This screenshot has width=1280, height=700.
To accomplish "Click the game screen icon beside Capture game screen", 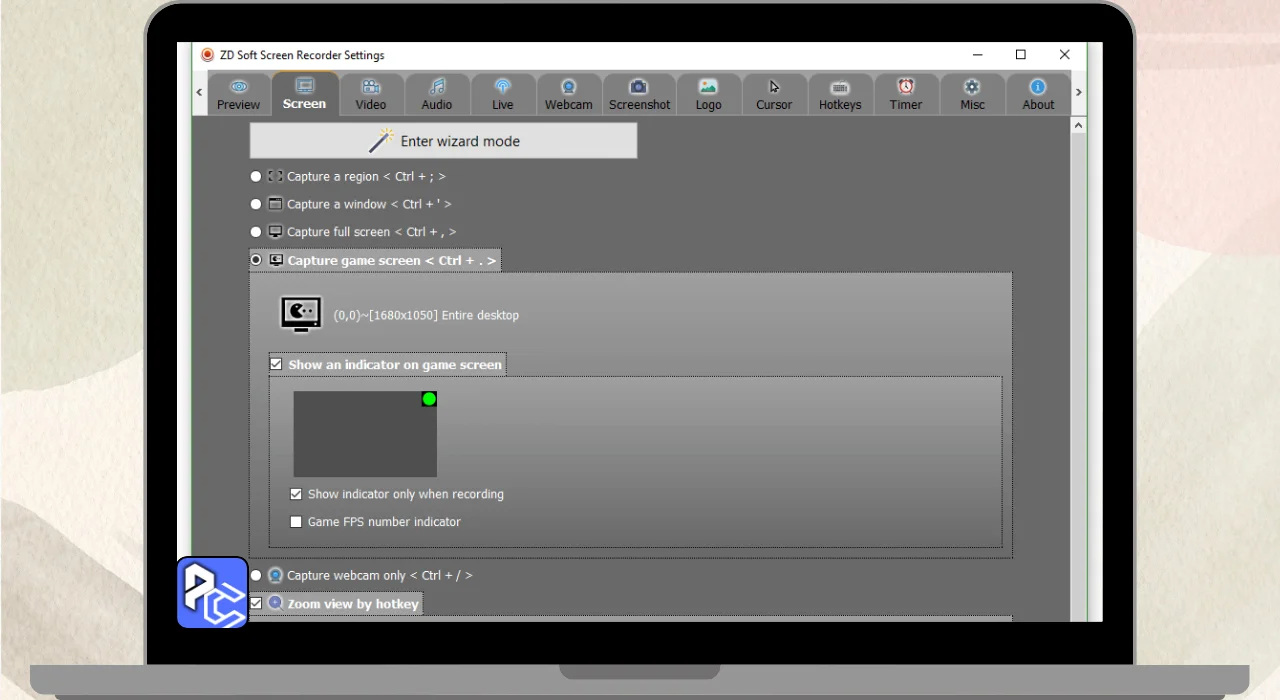I will [x=276, y=260].
